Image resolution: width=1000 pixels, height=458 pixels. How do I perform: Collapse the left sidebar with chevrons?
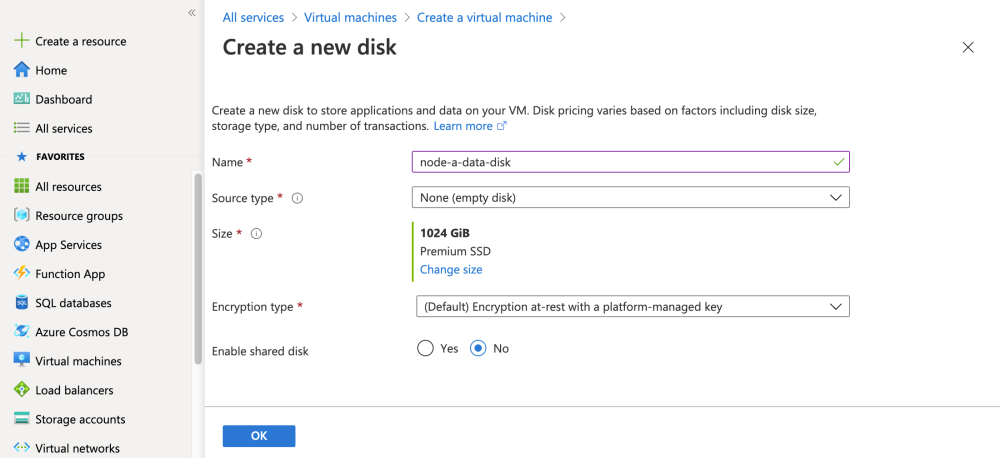click(x=191, y=12)
